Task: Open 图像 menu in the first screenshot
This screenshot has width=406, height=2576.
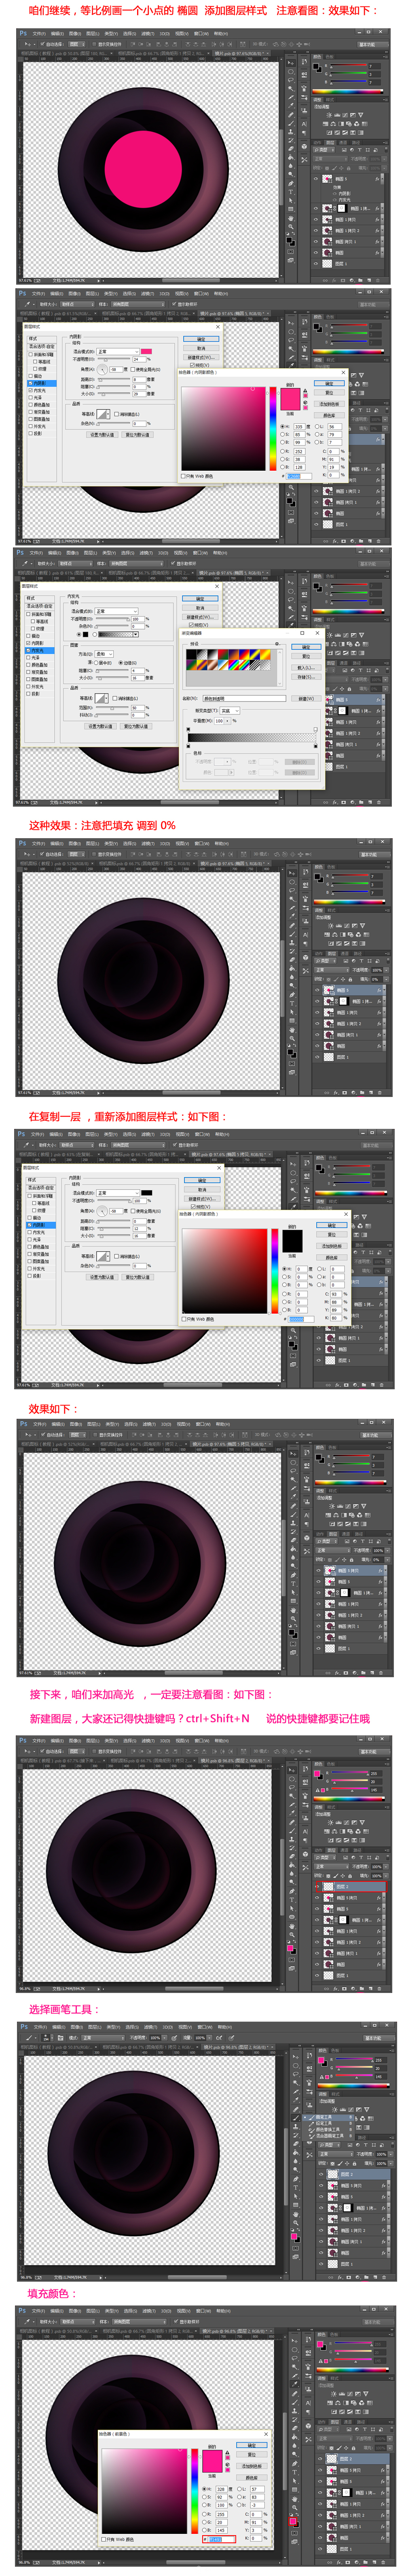Action: tap(74, 34)
